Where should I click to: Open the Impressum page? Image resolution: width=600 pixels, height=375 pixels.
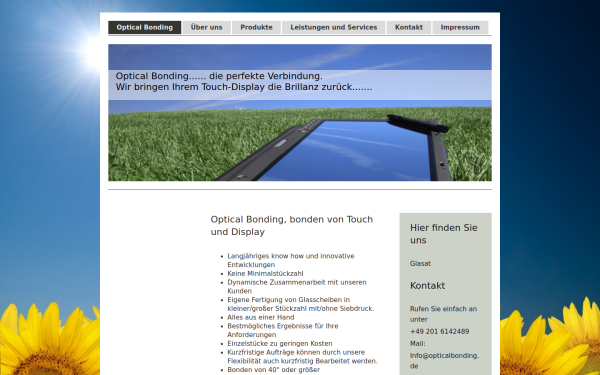click(x=460, y=28)
